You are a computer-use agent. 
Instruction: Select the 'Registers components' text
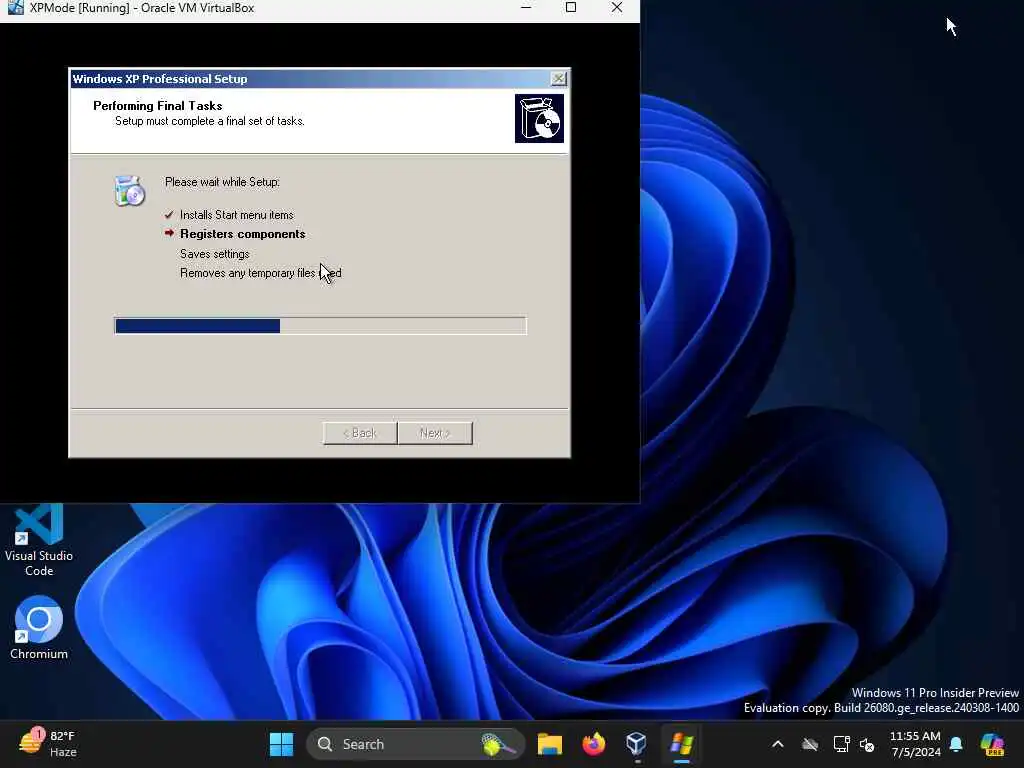242,234
